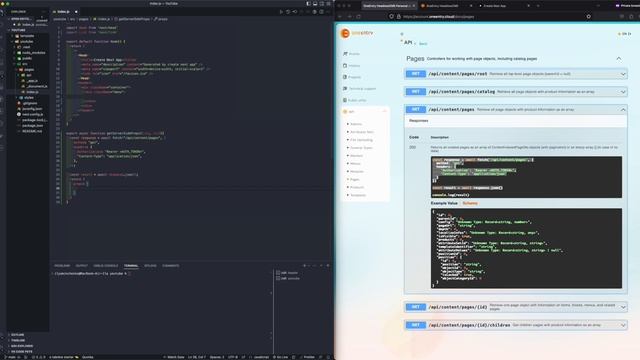Expand the styles folder in Explorer
Screen dimensions: 640x360
point(29,98)
